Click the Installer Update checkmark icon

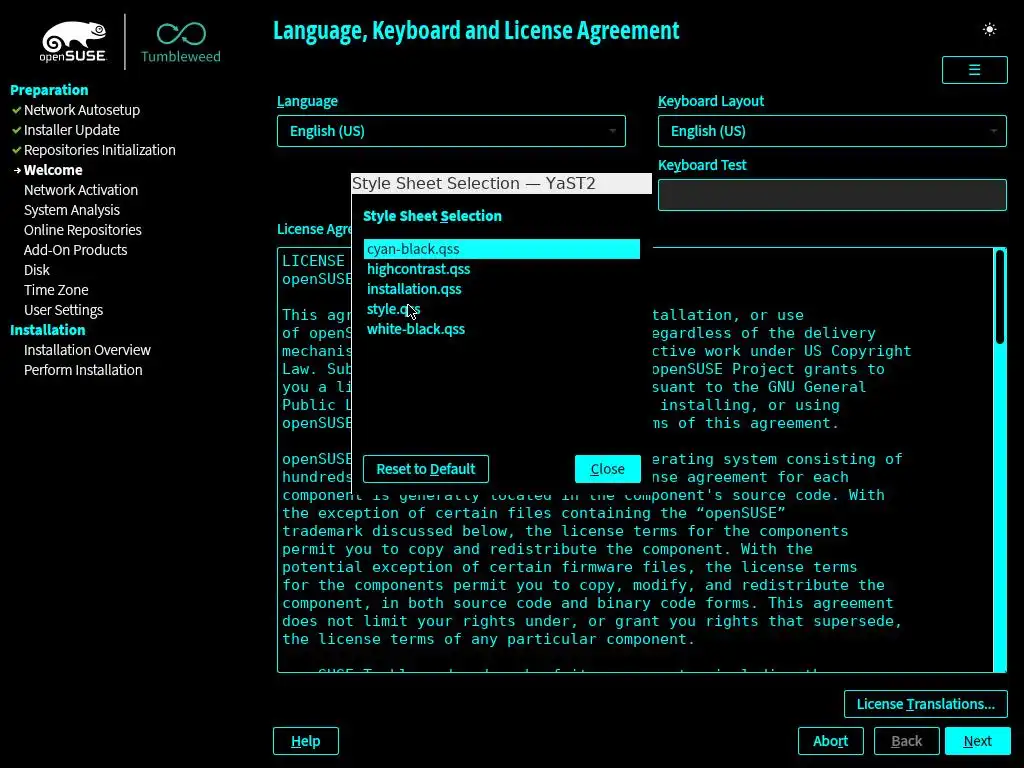(17, 131)
